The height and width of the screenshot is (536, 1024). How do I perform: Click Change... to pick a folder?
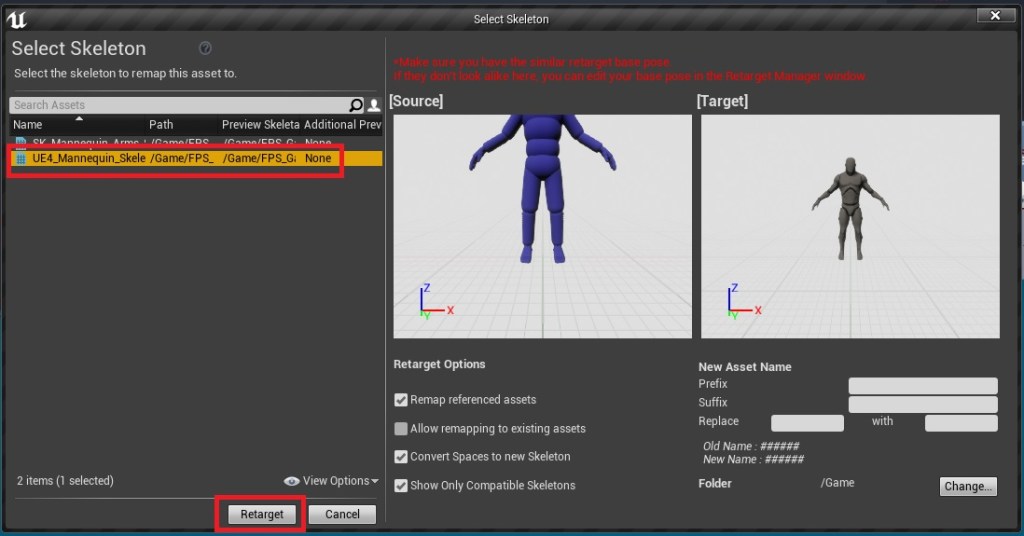pos(968,487)
